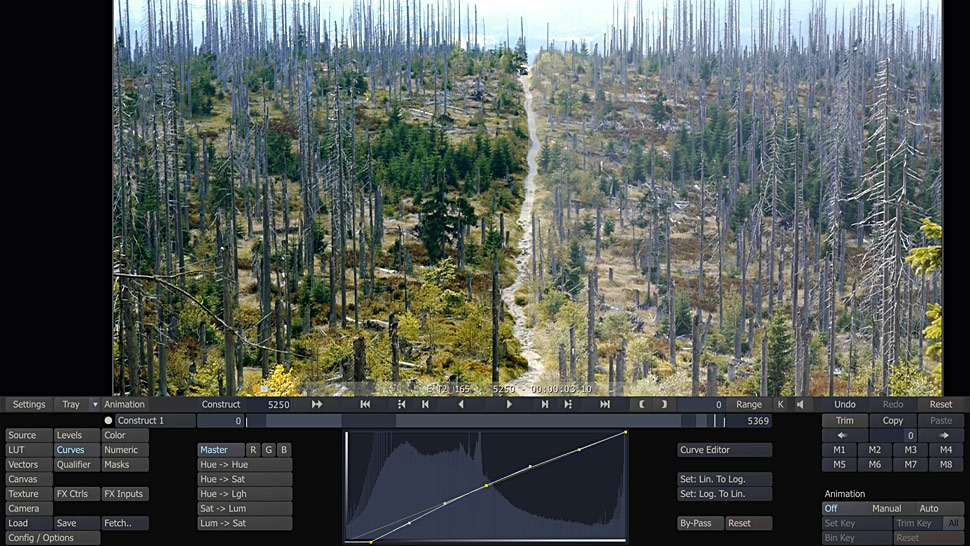Click Set: Lin. To Log. button
This screenshot has height=546, width=970.
[724, 479]
